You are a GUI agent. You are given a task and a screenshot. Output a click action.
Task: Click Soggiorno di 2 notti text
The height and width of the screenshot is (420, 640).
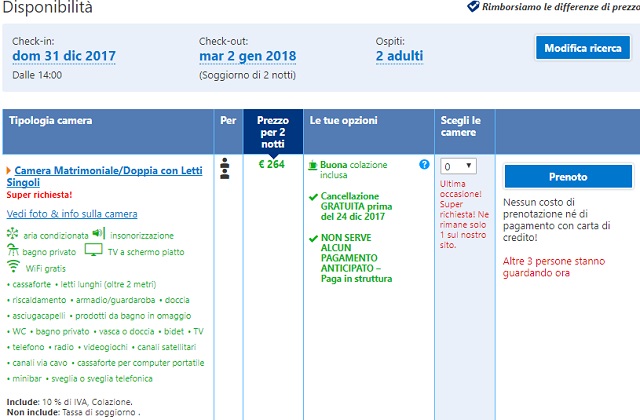(x=247, y=75)
